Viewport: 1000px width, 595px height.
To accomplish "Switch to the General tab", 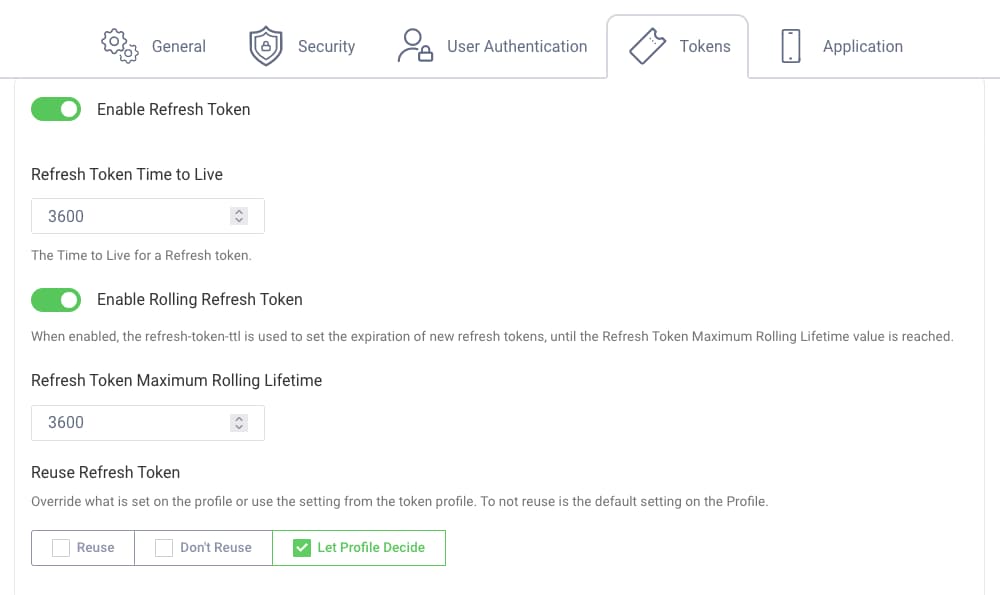I will [179, 46].
